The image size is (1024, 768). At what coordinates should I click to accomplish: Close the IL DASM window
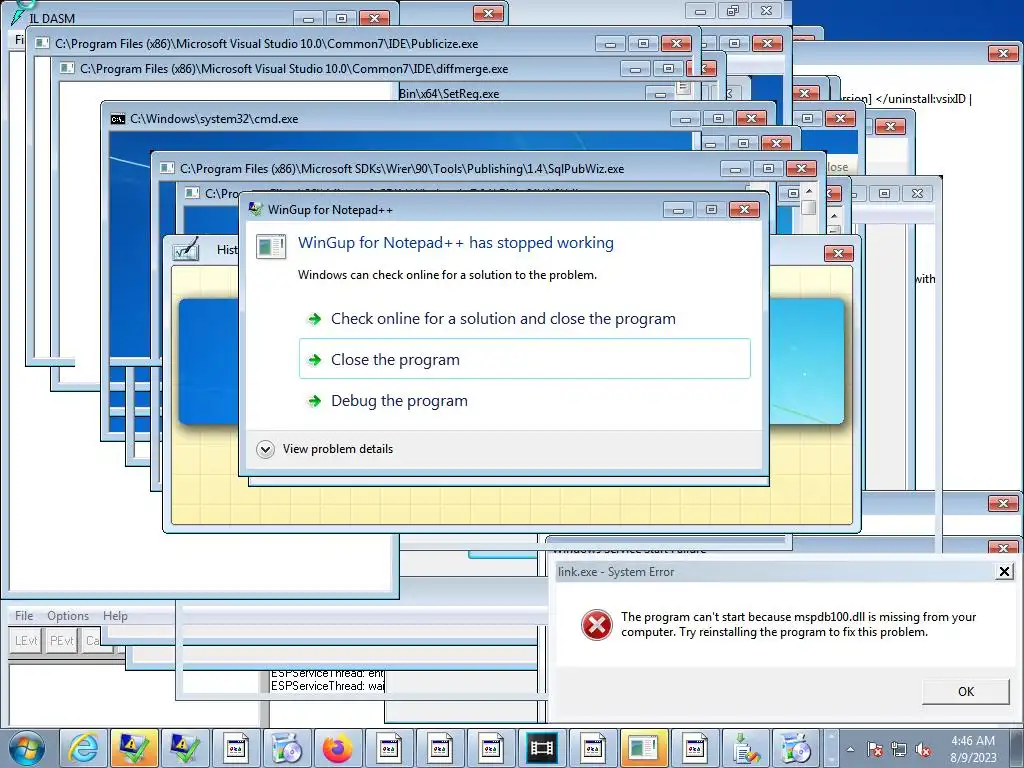pos(374,18)
